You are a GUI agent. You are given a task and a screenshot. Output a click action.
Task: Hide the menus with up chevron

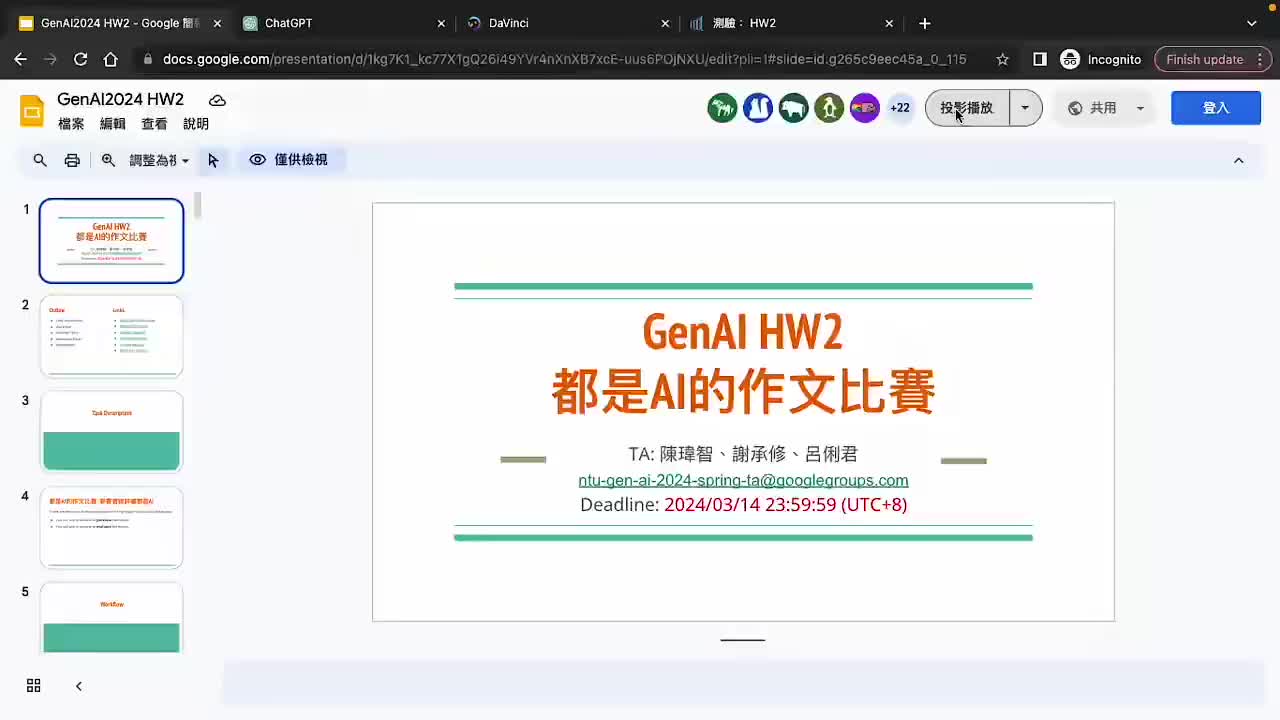1239,160
